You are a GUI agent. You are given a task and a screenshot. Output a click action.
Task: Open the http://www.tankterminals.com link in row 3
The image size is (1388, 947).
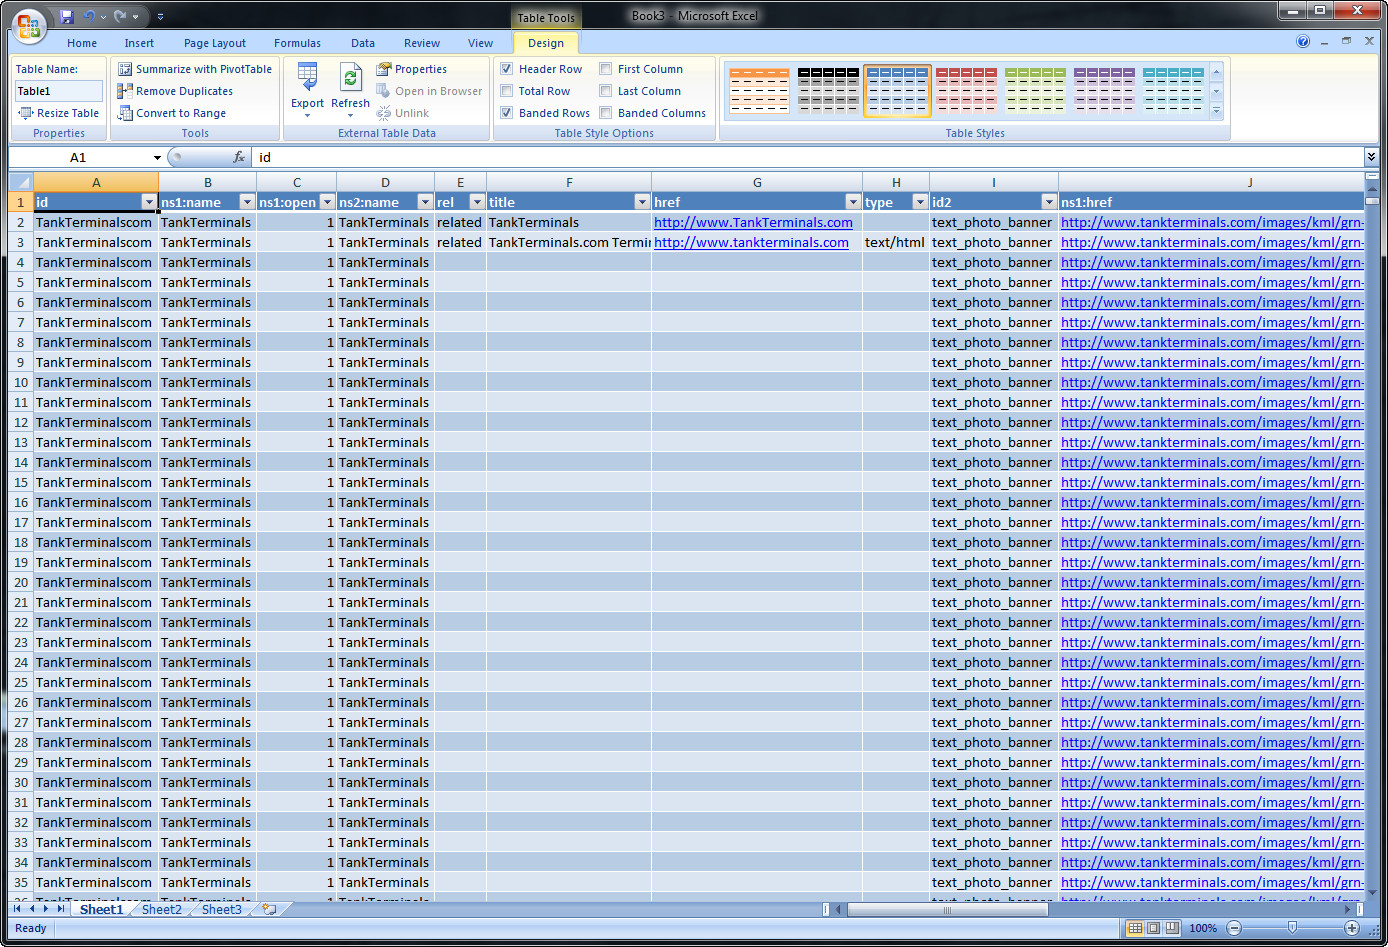pos(751,242)
